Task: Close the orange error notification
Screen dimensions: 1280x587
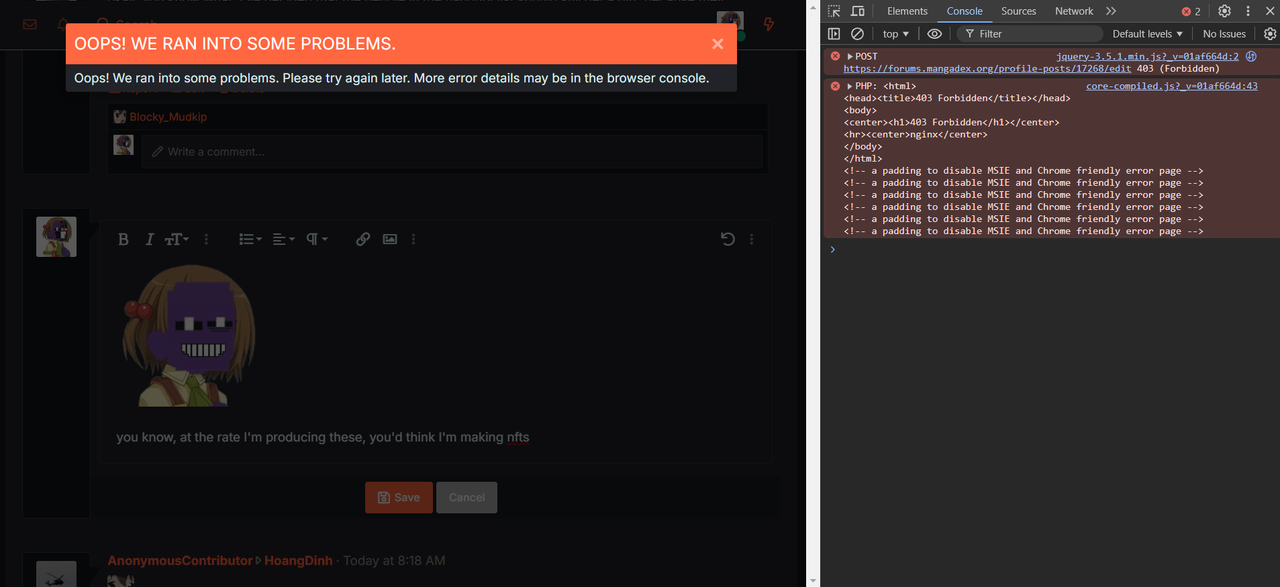Action: [718, 44]
